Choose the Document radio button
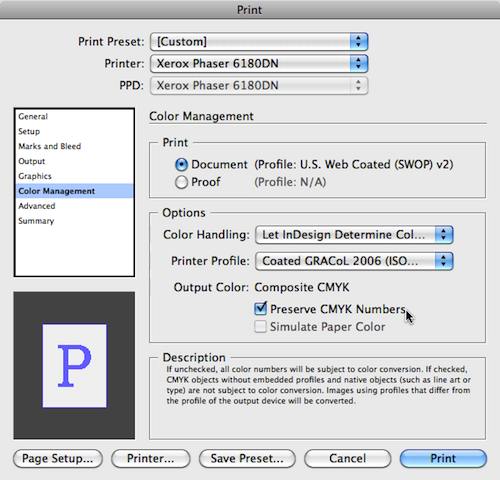The height and width of the screenshot is (480, 500). click(182, 165)
